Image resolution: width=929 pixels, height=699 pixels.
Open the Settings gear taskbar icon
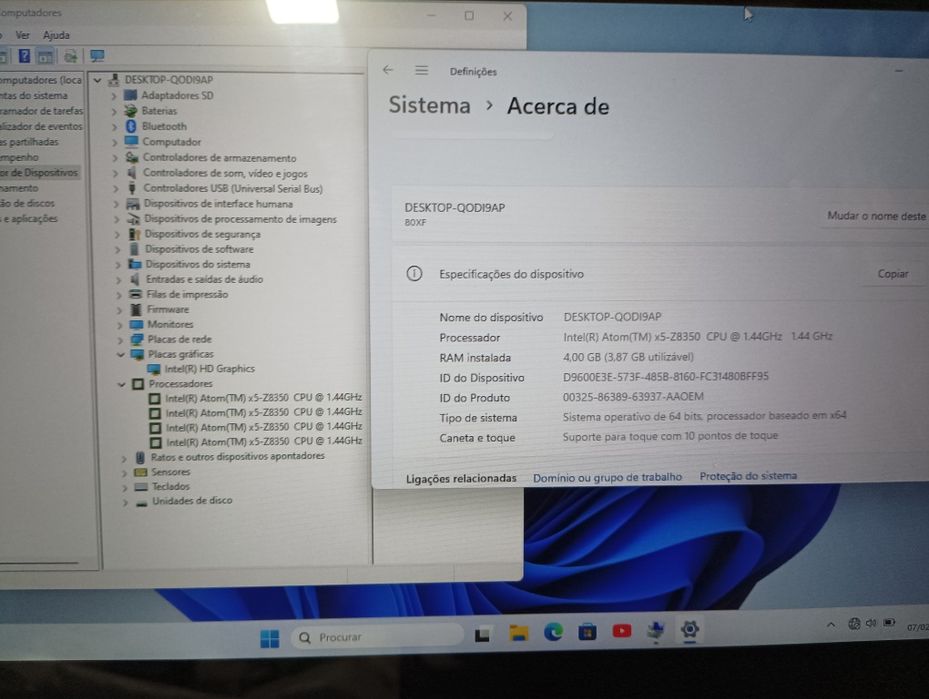coord(690,629)
